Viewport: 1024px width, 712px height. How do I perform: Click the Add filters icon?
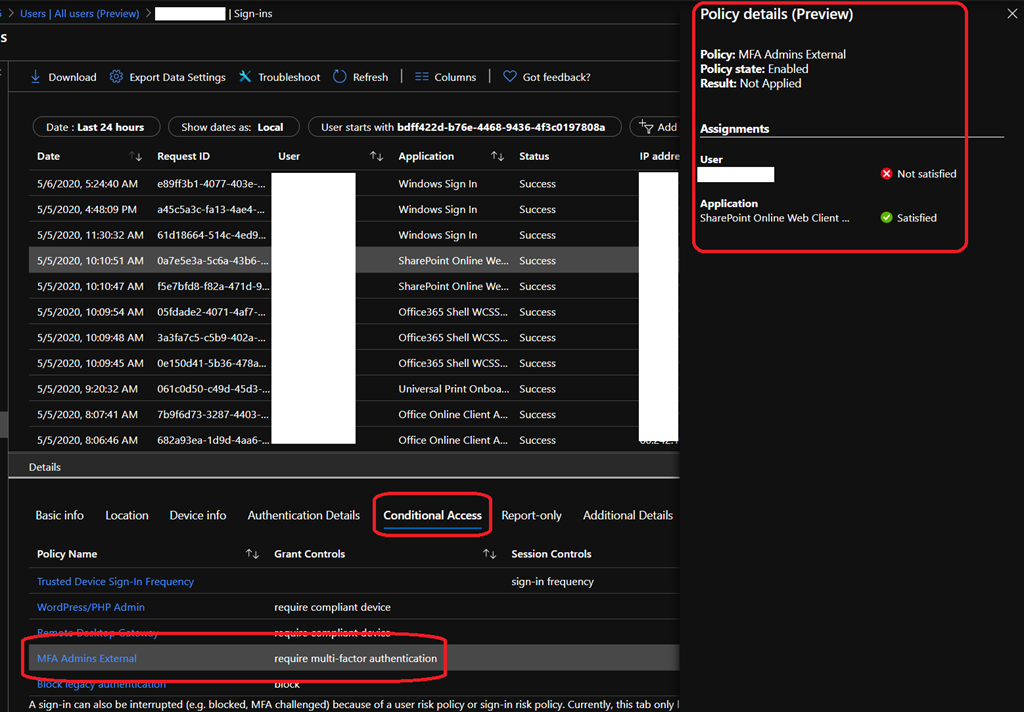click(x=646, y=127)
